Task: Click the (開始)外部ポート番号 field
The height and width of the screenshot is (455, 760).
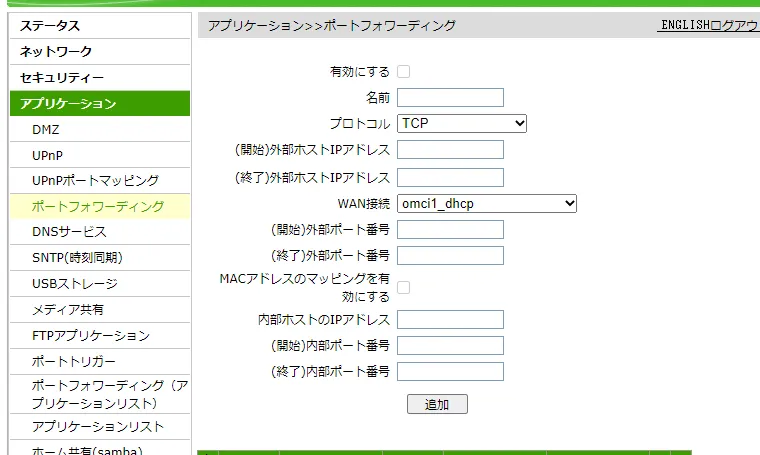Action: 450,229
